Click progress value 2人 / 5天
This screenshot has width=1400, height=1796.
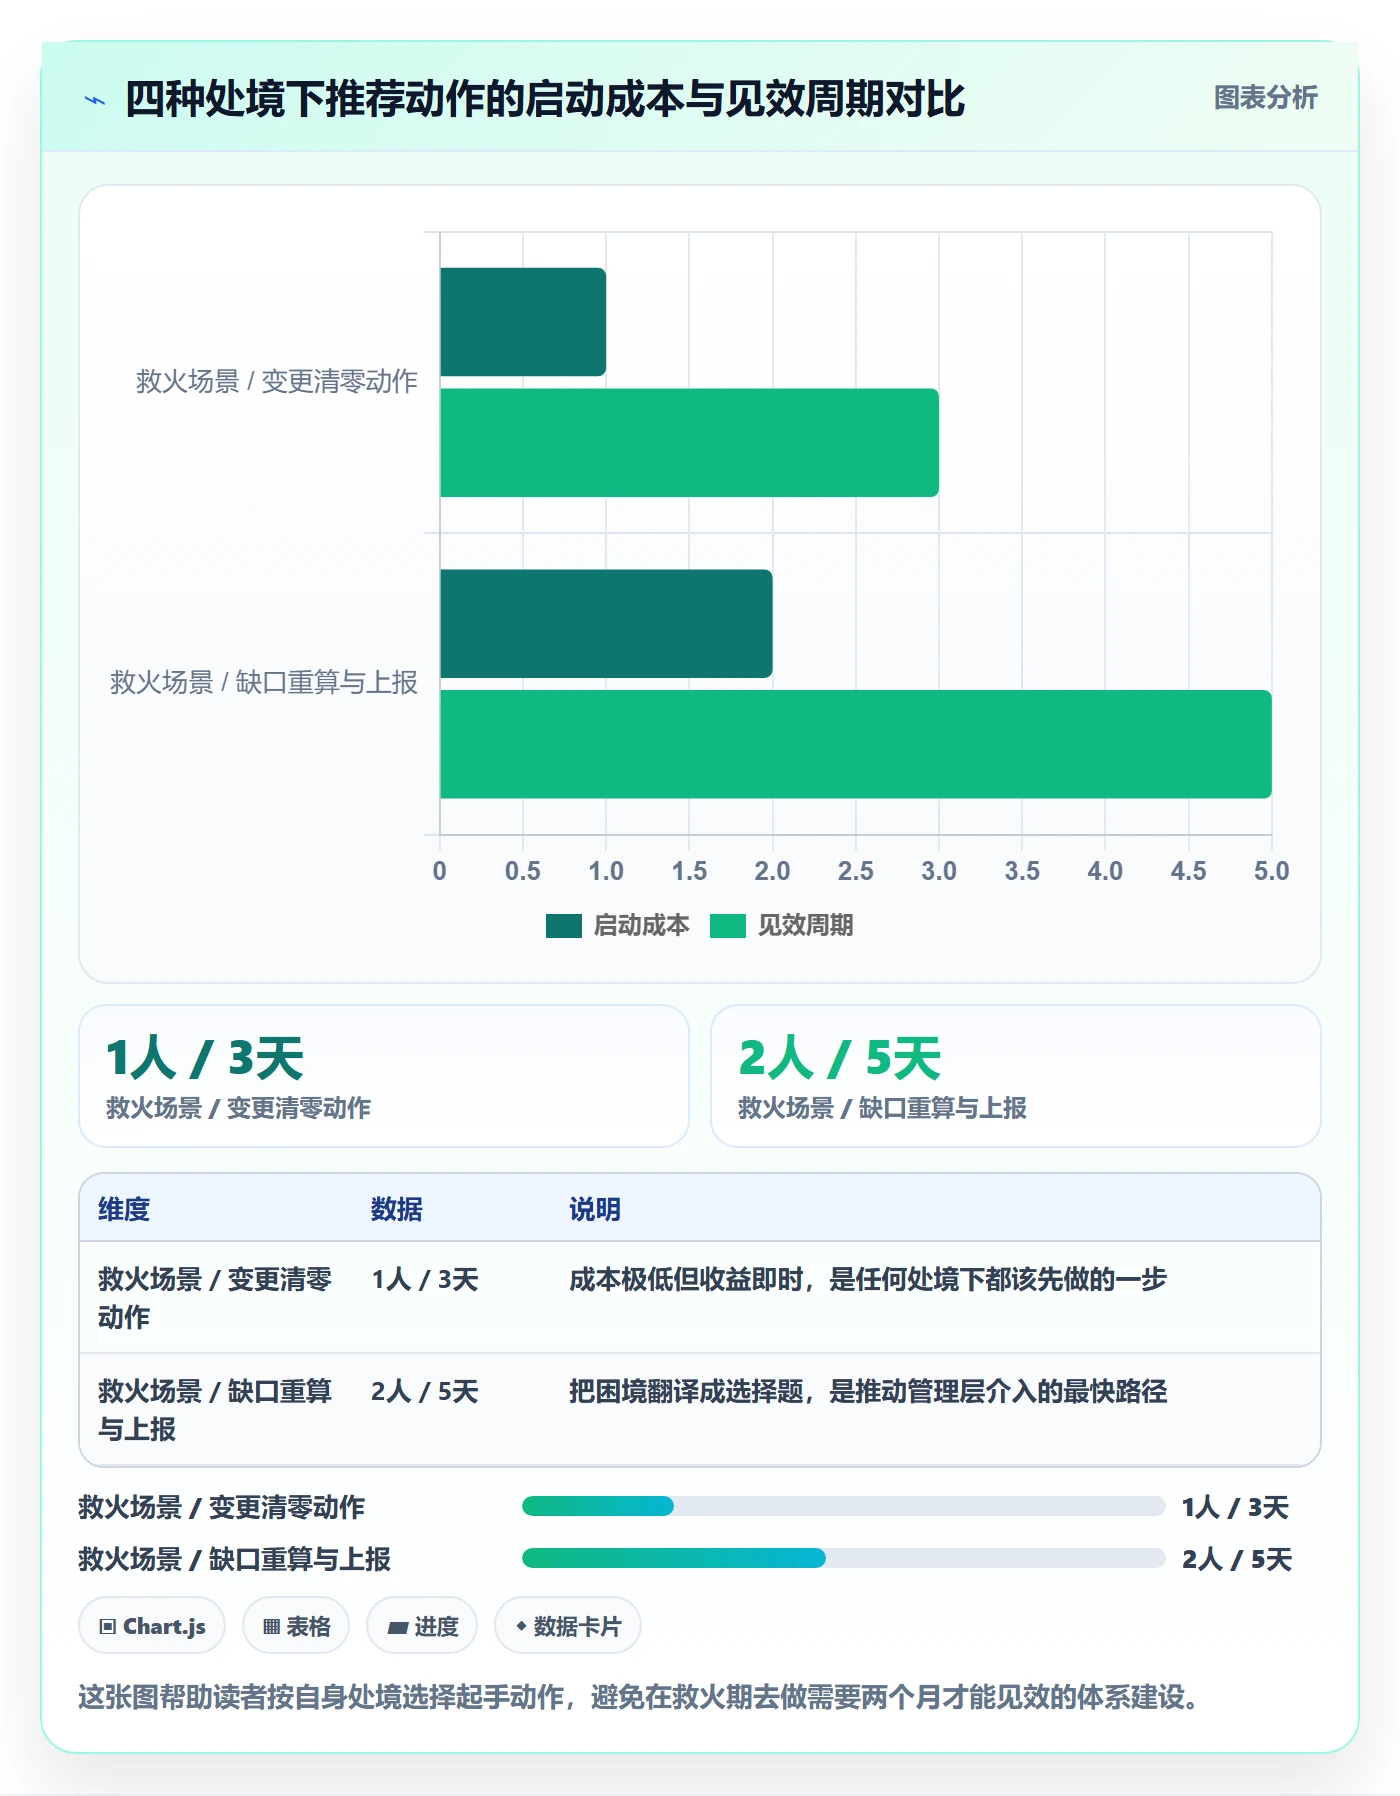click(1237, 1559)
